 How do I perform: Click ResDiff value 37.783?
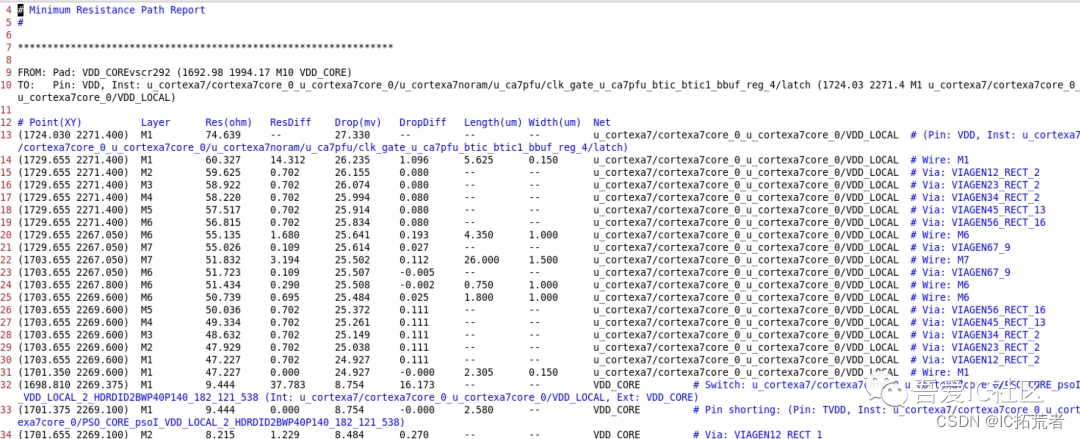288,384
